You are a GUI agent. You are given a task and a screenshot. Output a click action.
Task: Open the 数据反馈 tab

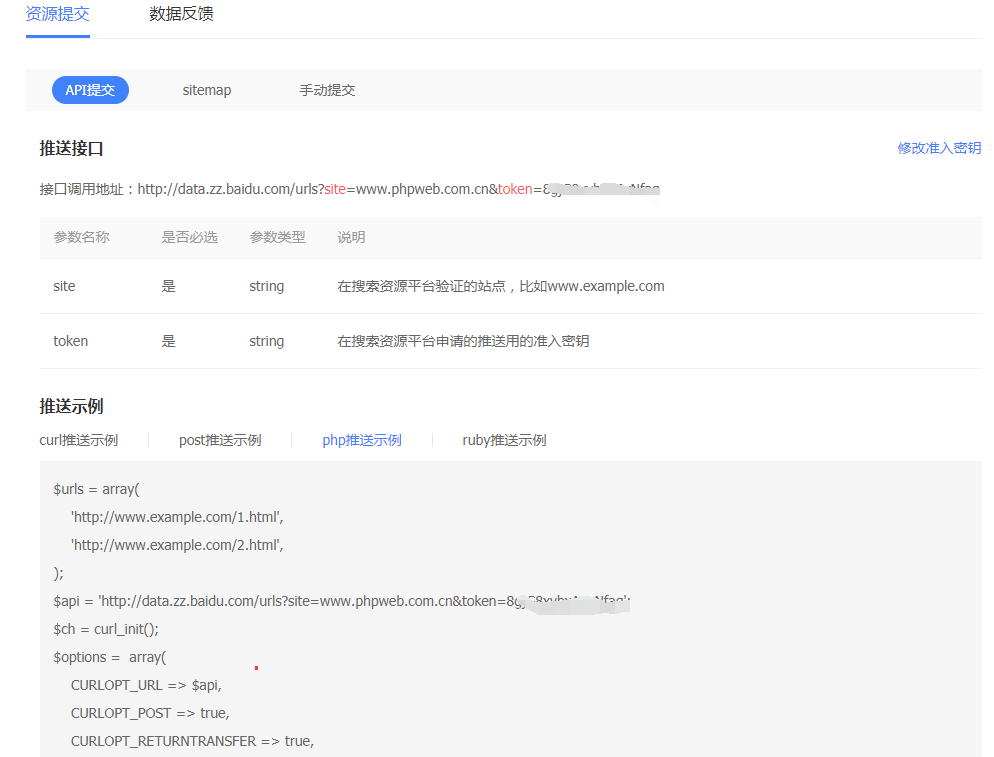coord(181,15)
